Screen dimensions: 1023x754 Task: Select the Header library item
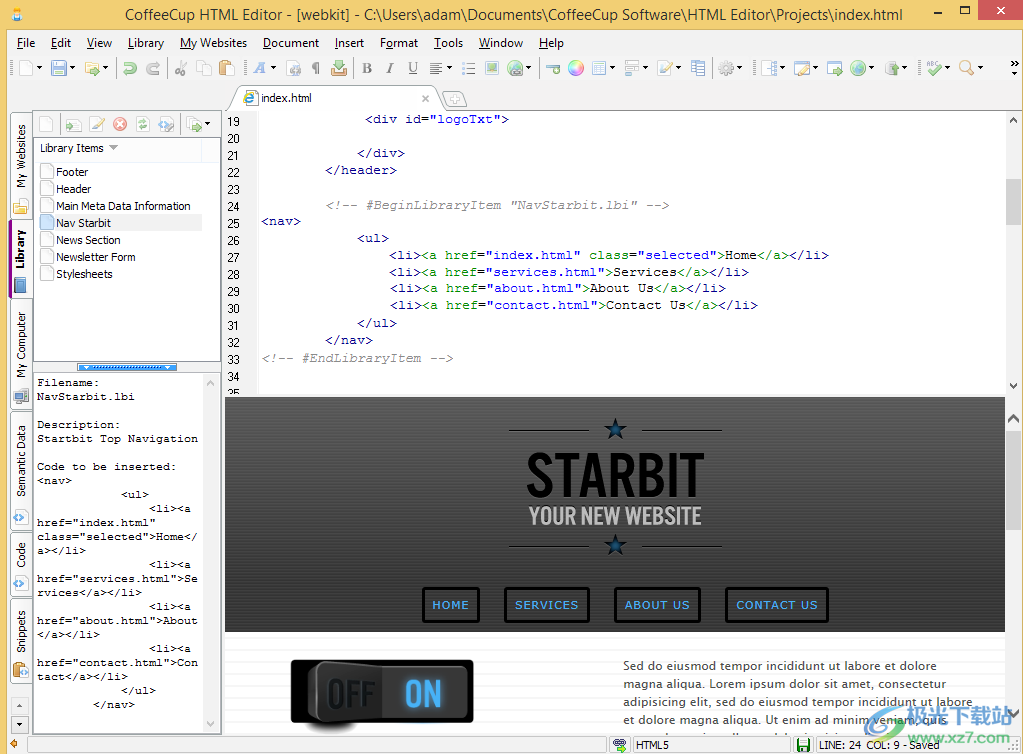(73, 189)
